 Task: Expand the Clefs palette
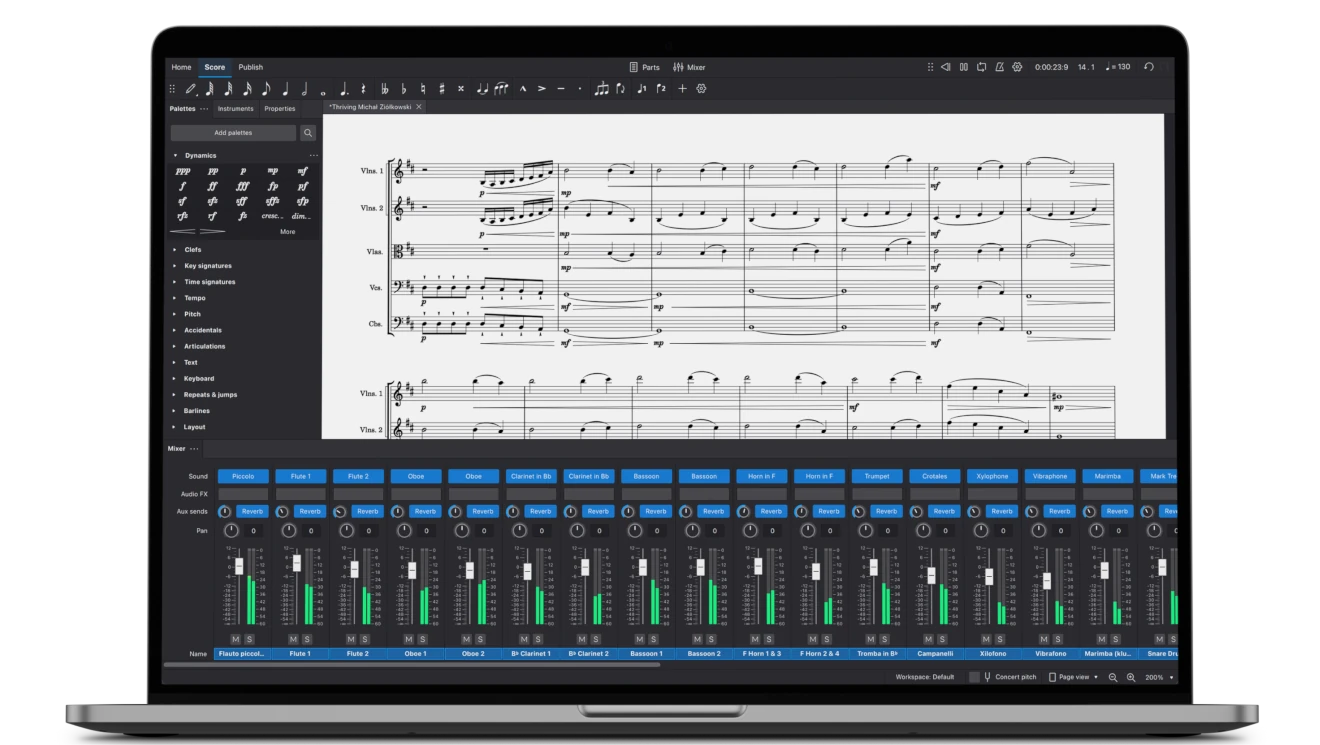click(176, 250)
